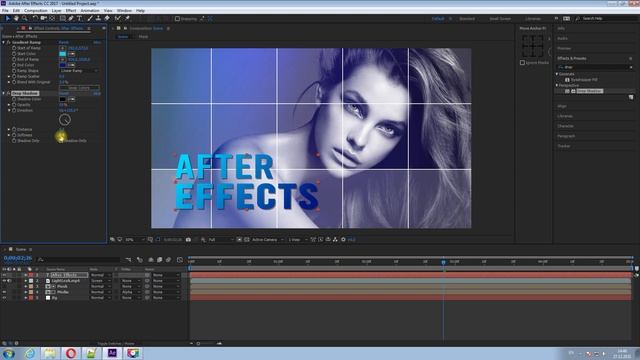Select the Selection arrow tool
The height and width of the screenshot is (360, 640).
coord(7,18)
